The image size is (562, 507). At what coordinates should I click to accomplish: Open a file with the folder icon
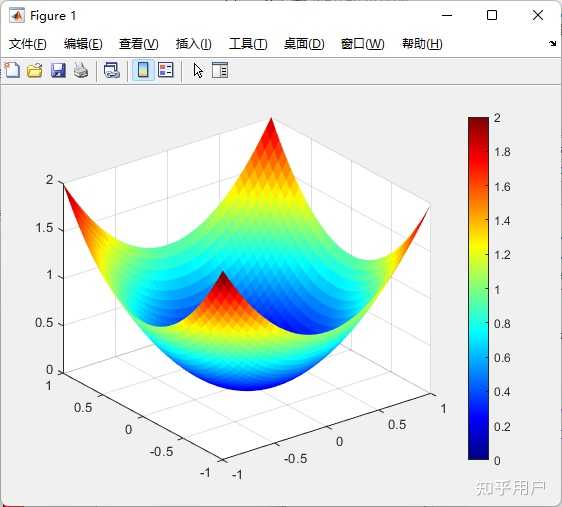[x=35, y=70]
